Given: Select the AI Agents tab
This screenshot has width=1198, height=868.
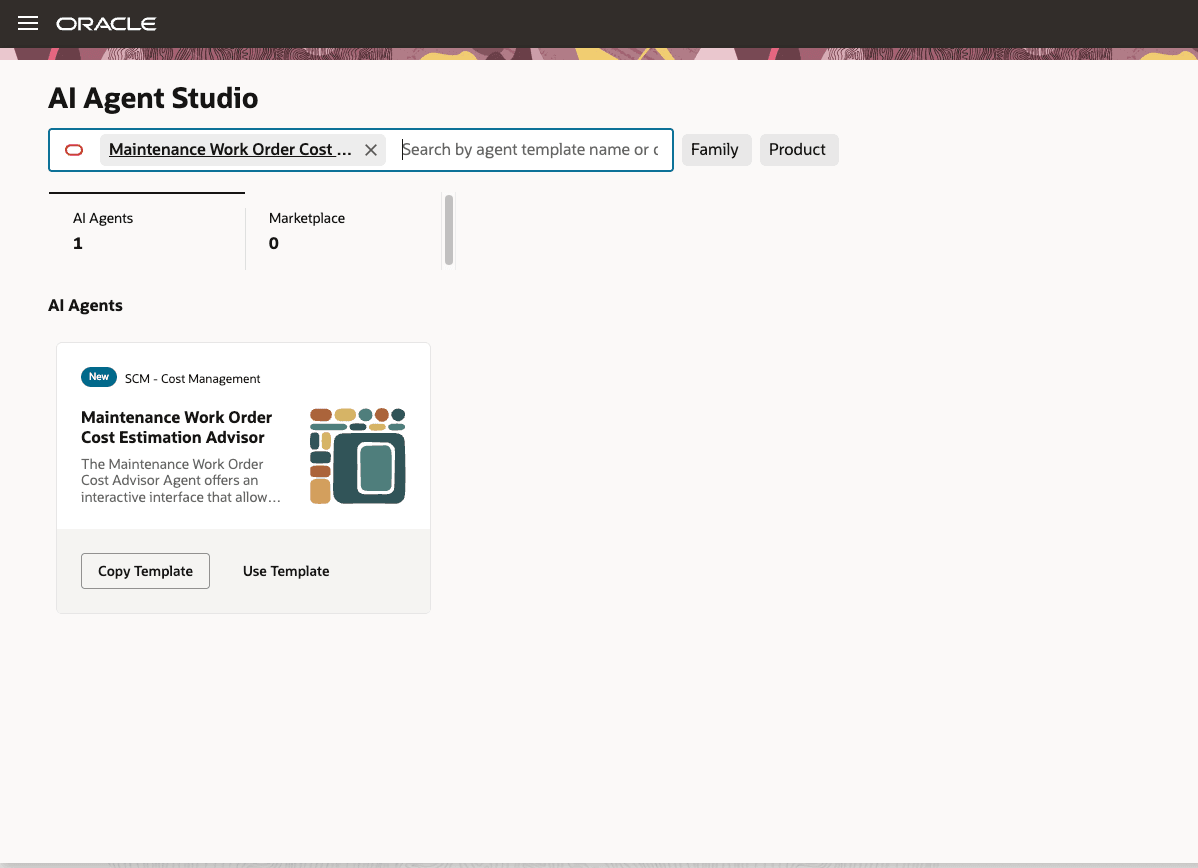Looking at the screenshot, I should 147,231.
